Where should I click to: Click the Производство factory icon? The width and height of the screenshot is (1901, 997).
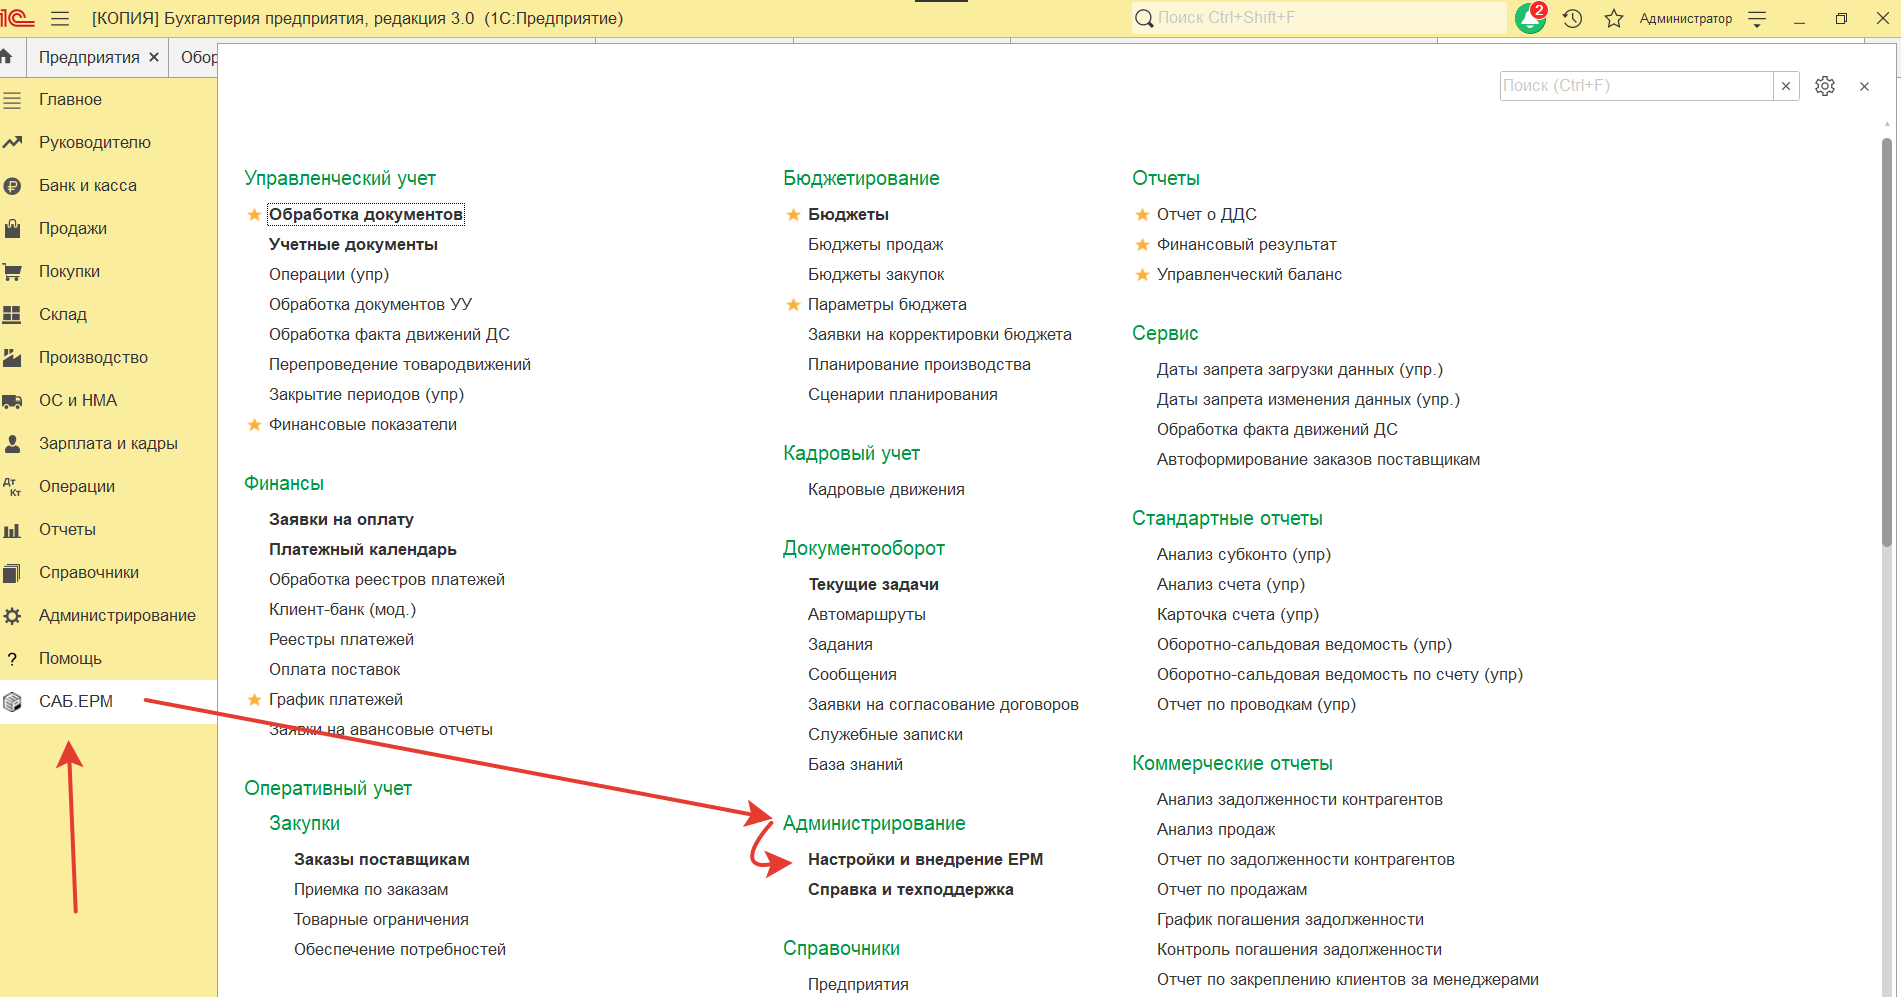click(12, 358)
